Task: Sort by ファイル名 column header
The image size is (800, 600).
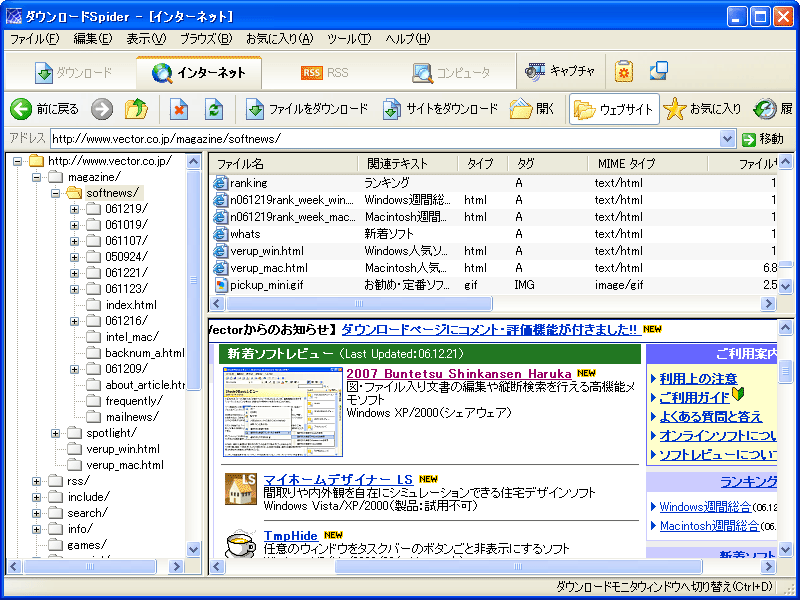Action: 284,164
